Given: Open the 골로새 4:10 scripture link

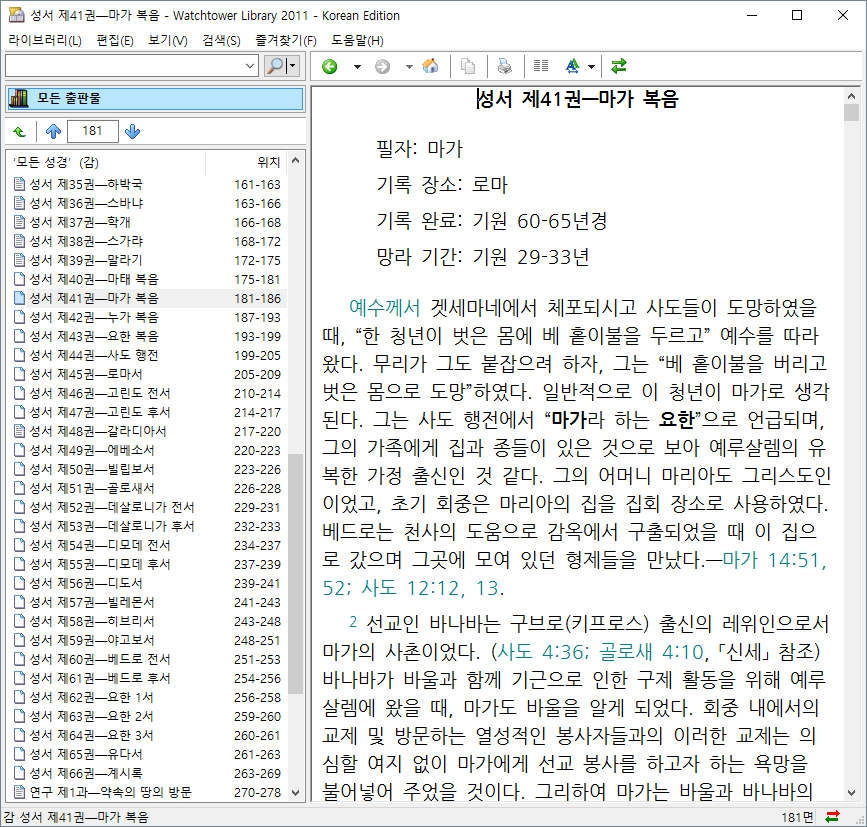Looking at the screenshot, I should pos(651,652).
